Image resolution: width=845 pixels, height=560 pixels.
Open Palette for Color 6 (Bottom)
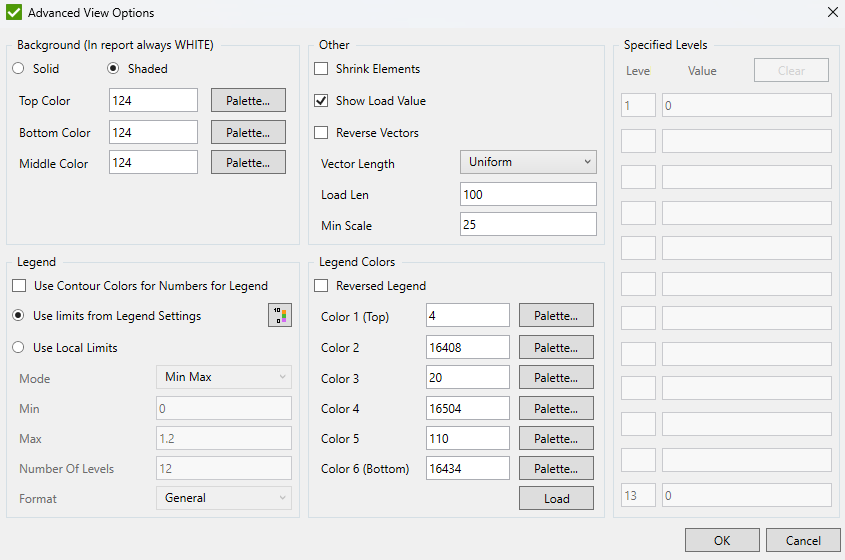point(556,468)
